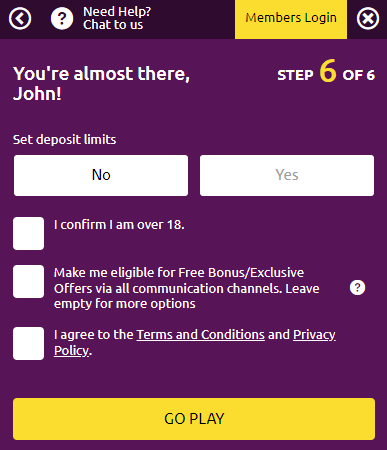Choose No for deposit limits

click(x=101, y=175)
